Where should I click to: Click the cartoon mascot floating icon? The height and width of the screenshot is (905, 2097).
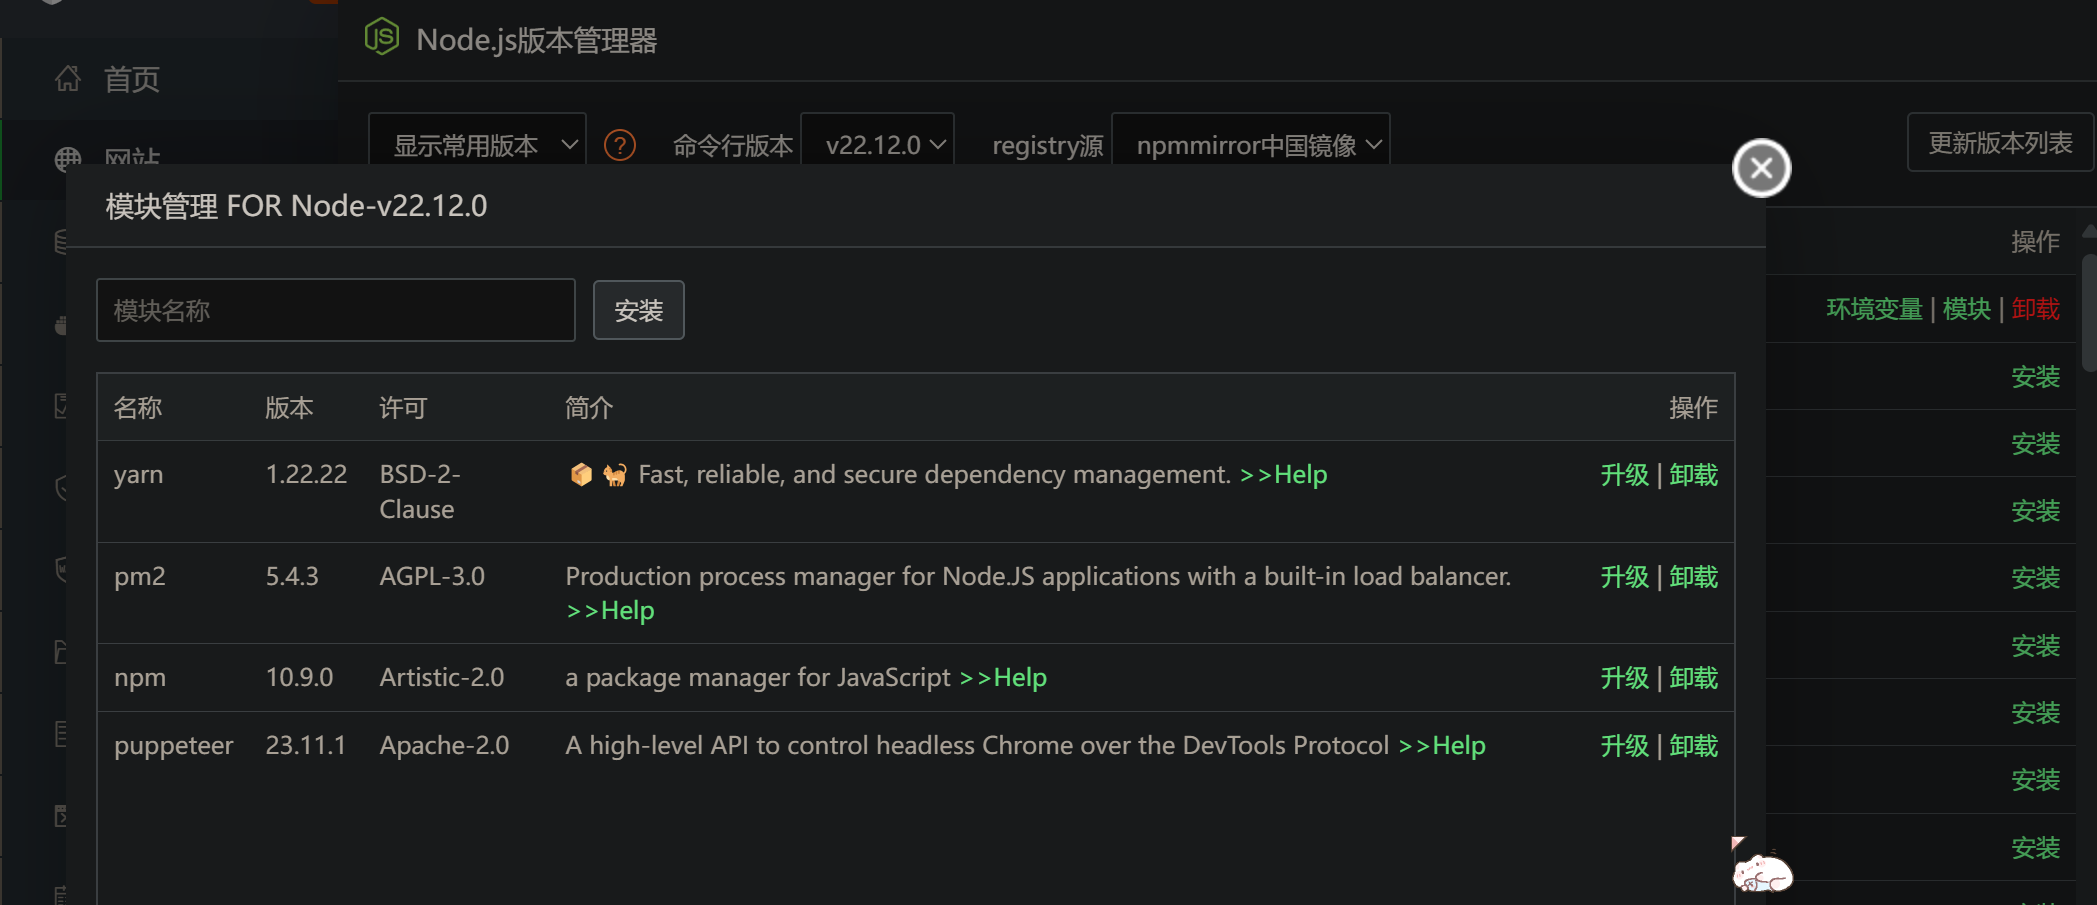1761,871
